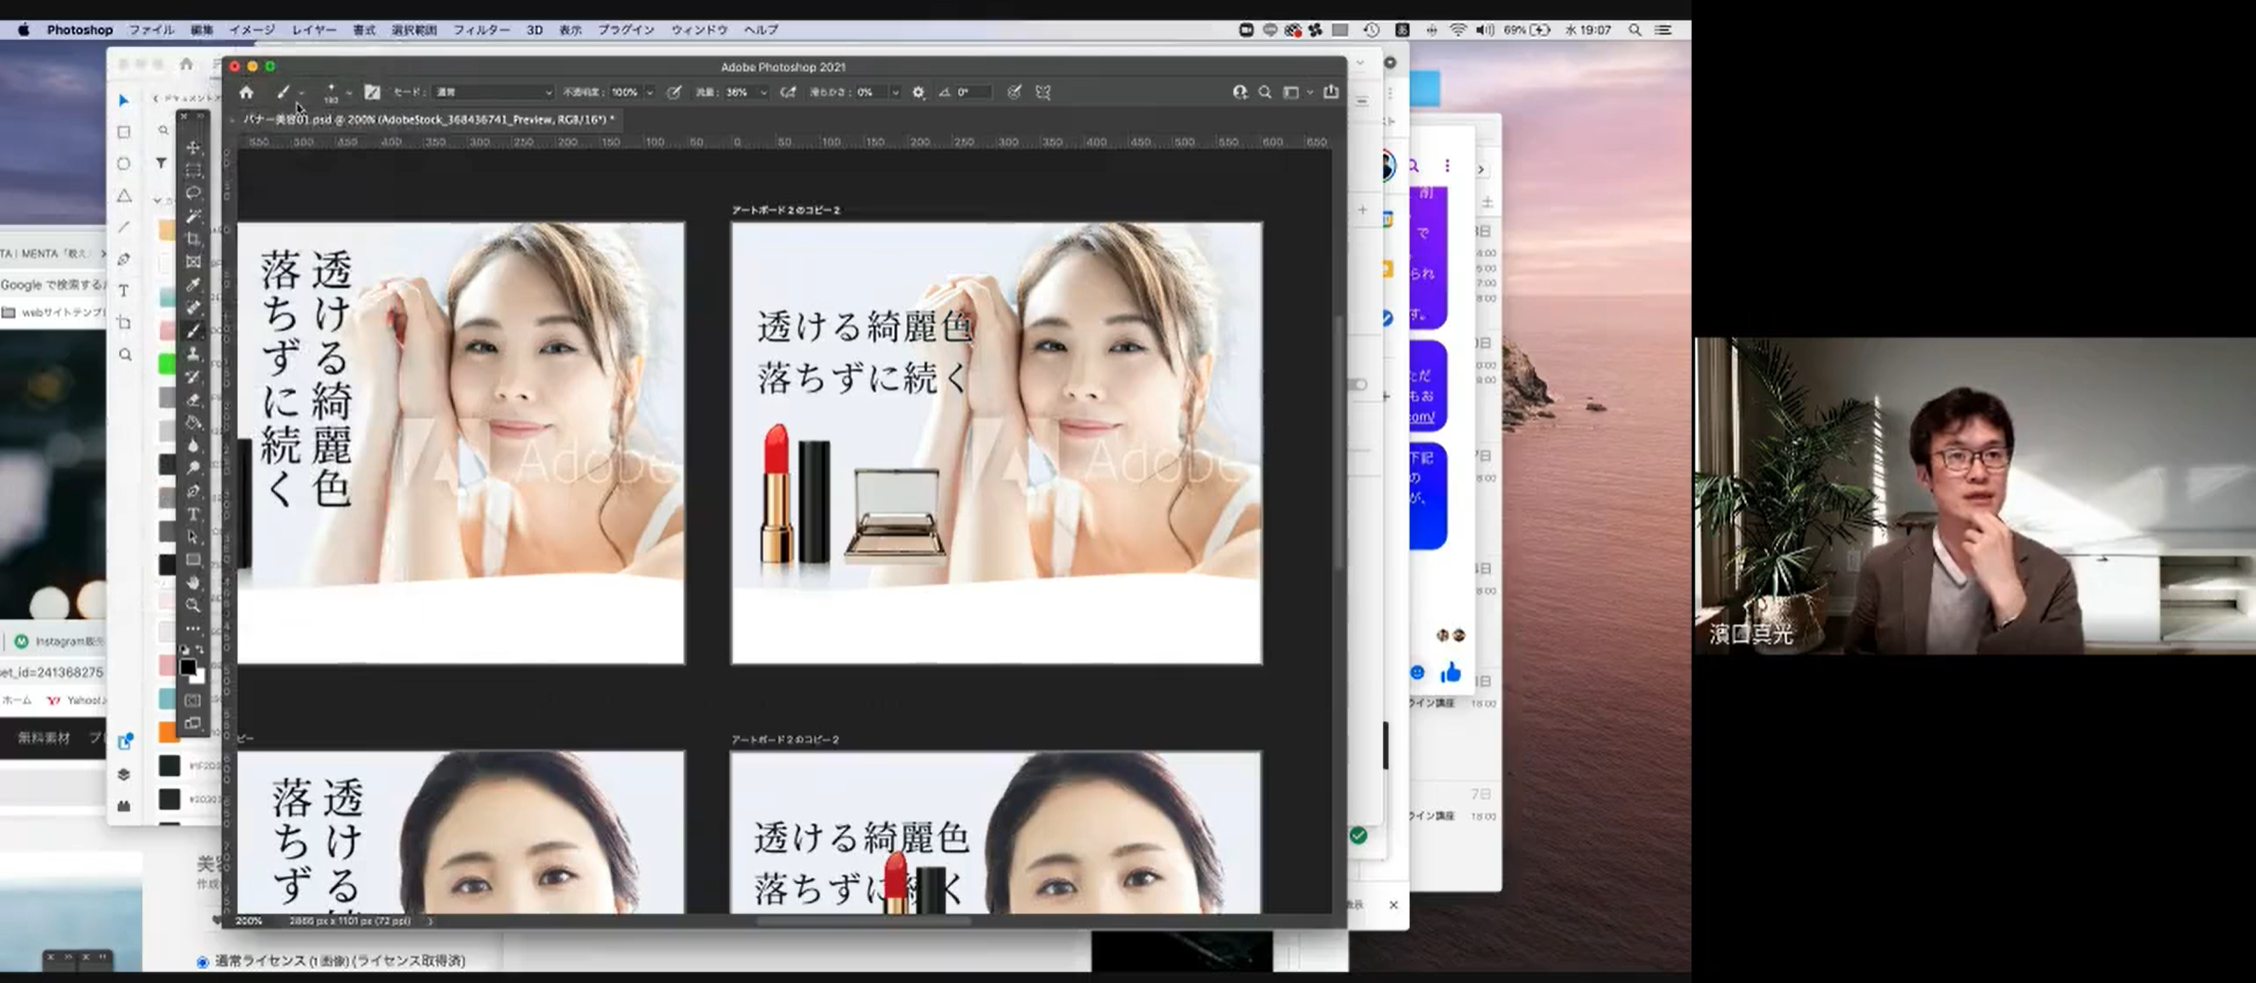Toggle Quick Mask mode icon

(x=193, y=701)
